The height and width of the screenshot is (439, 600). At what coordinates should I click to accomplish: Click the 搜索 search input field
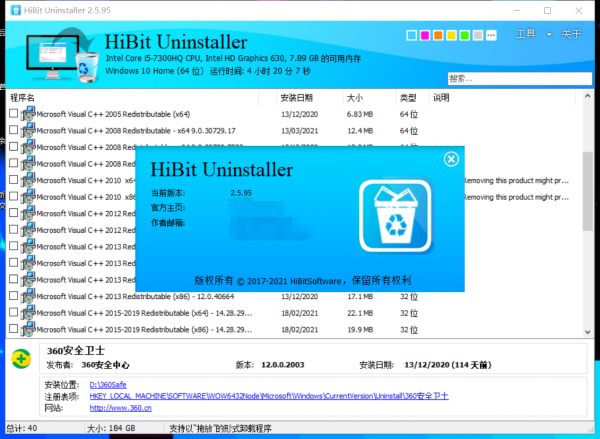[x=515, y=78]
